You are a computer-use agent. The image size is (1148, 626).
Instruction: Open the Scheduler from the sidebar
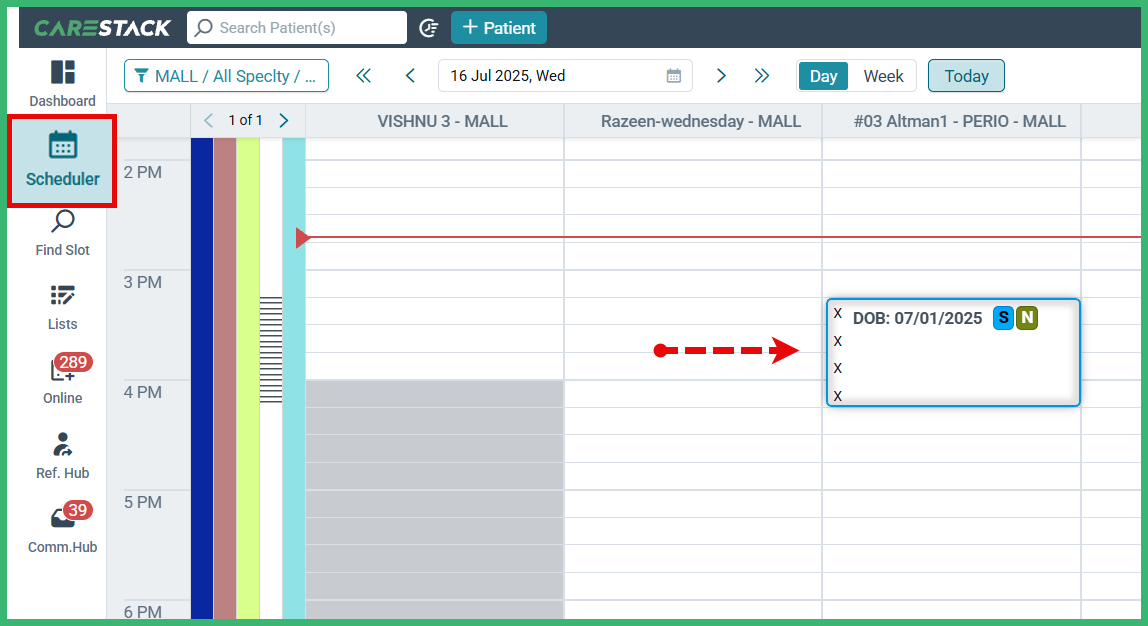coord(62,161)
